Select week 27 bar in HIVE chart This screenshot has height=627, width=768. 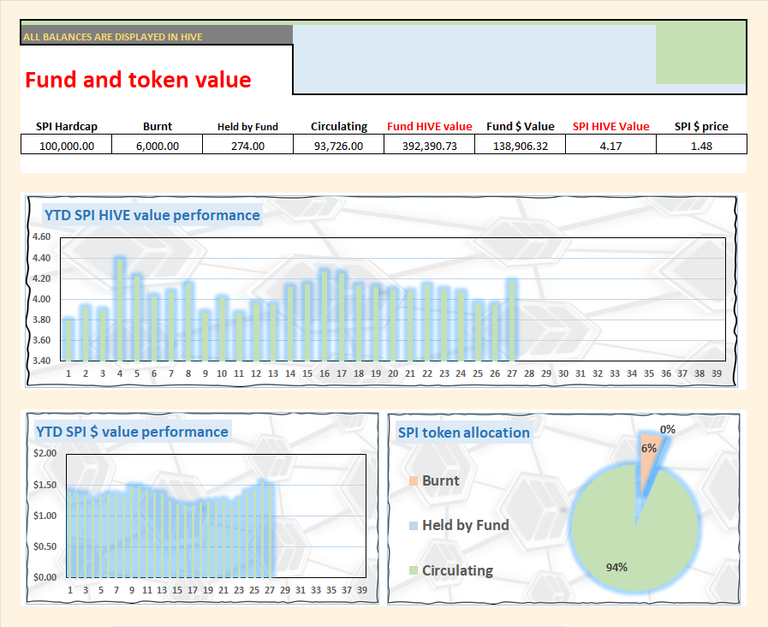coord(512,320)
